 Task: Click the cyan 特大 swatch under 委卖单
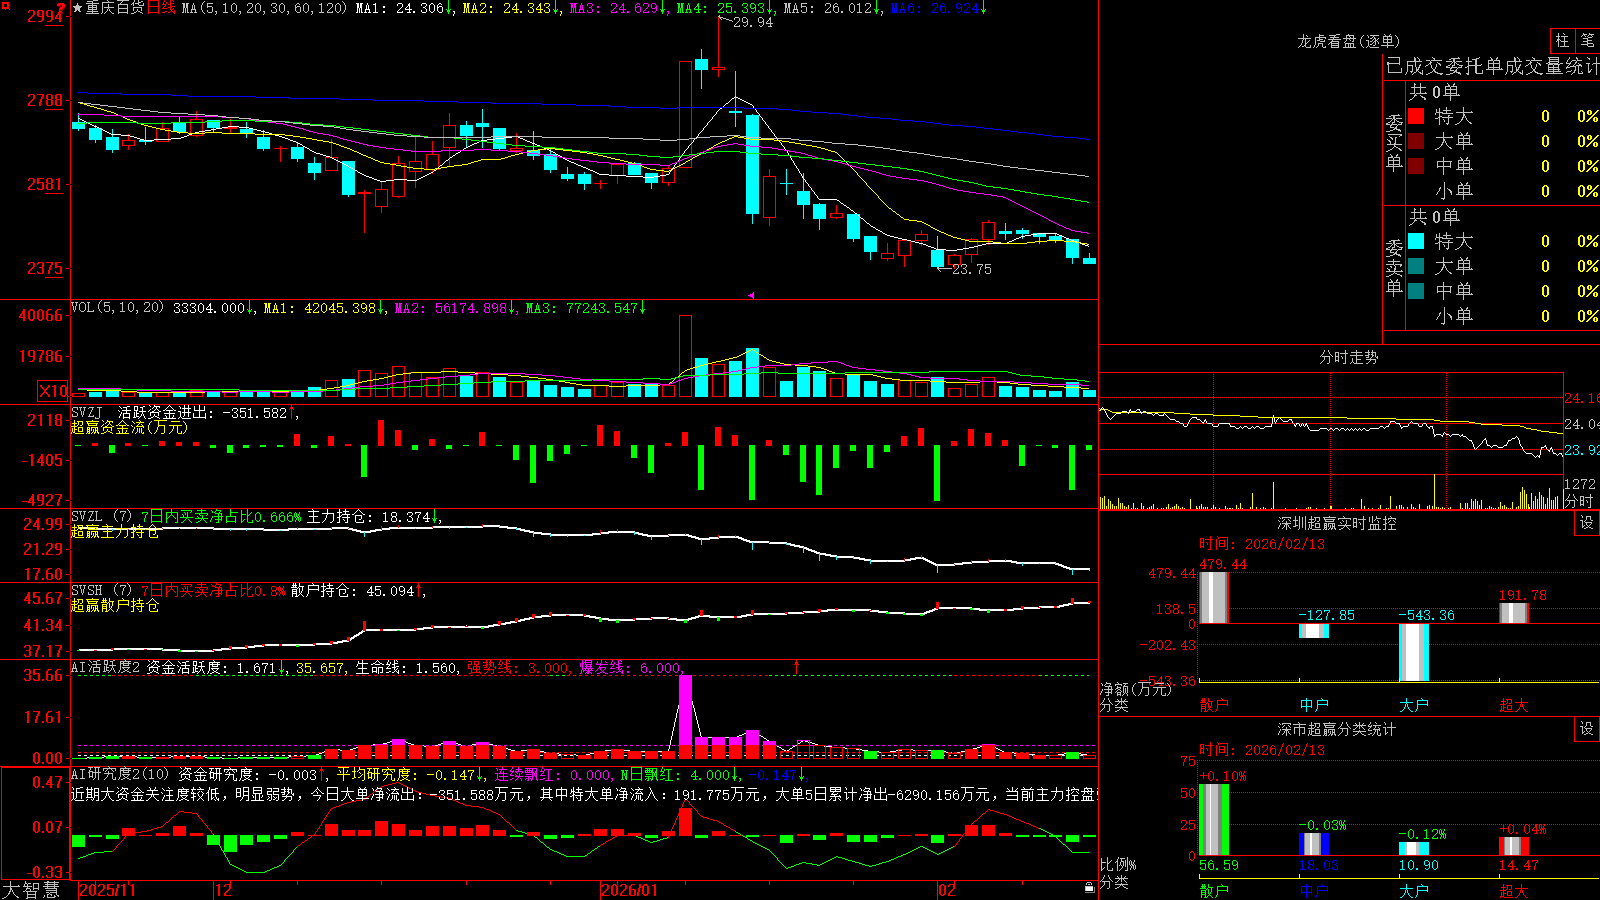click(x=1416, y=241)
